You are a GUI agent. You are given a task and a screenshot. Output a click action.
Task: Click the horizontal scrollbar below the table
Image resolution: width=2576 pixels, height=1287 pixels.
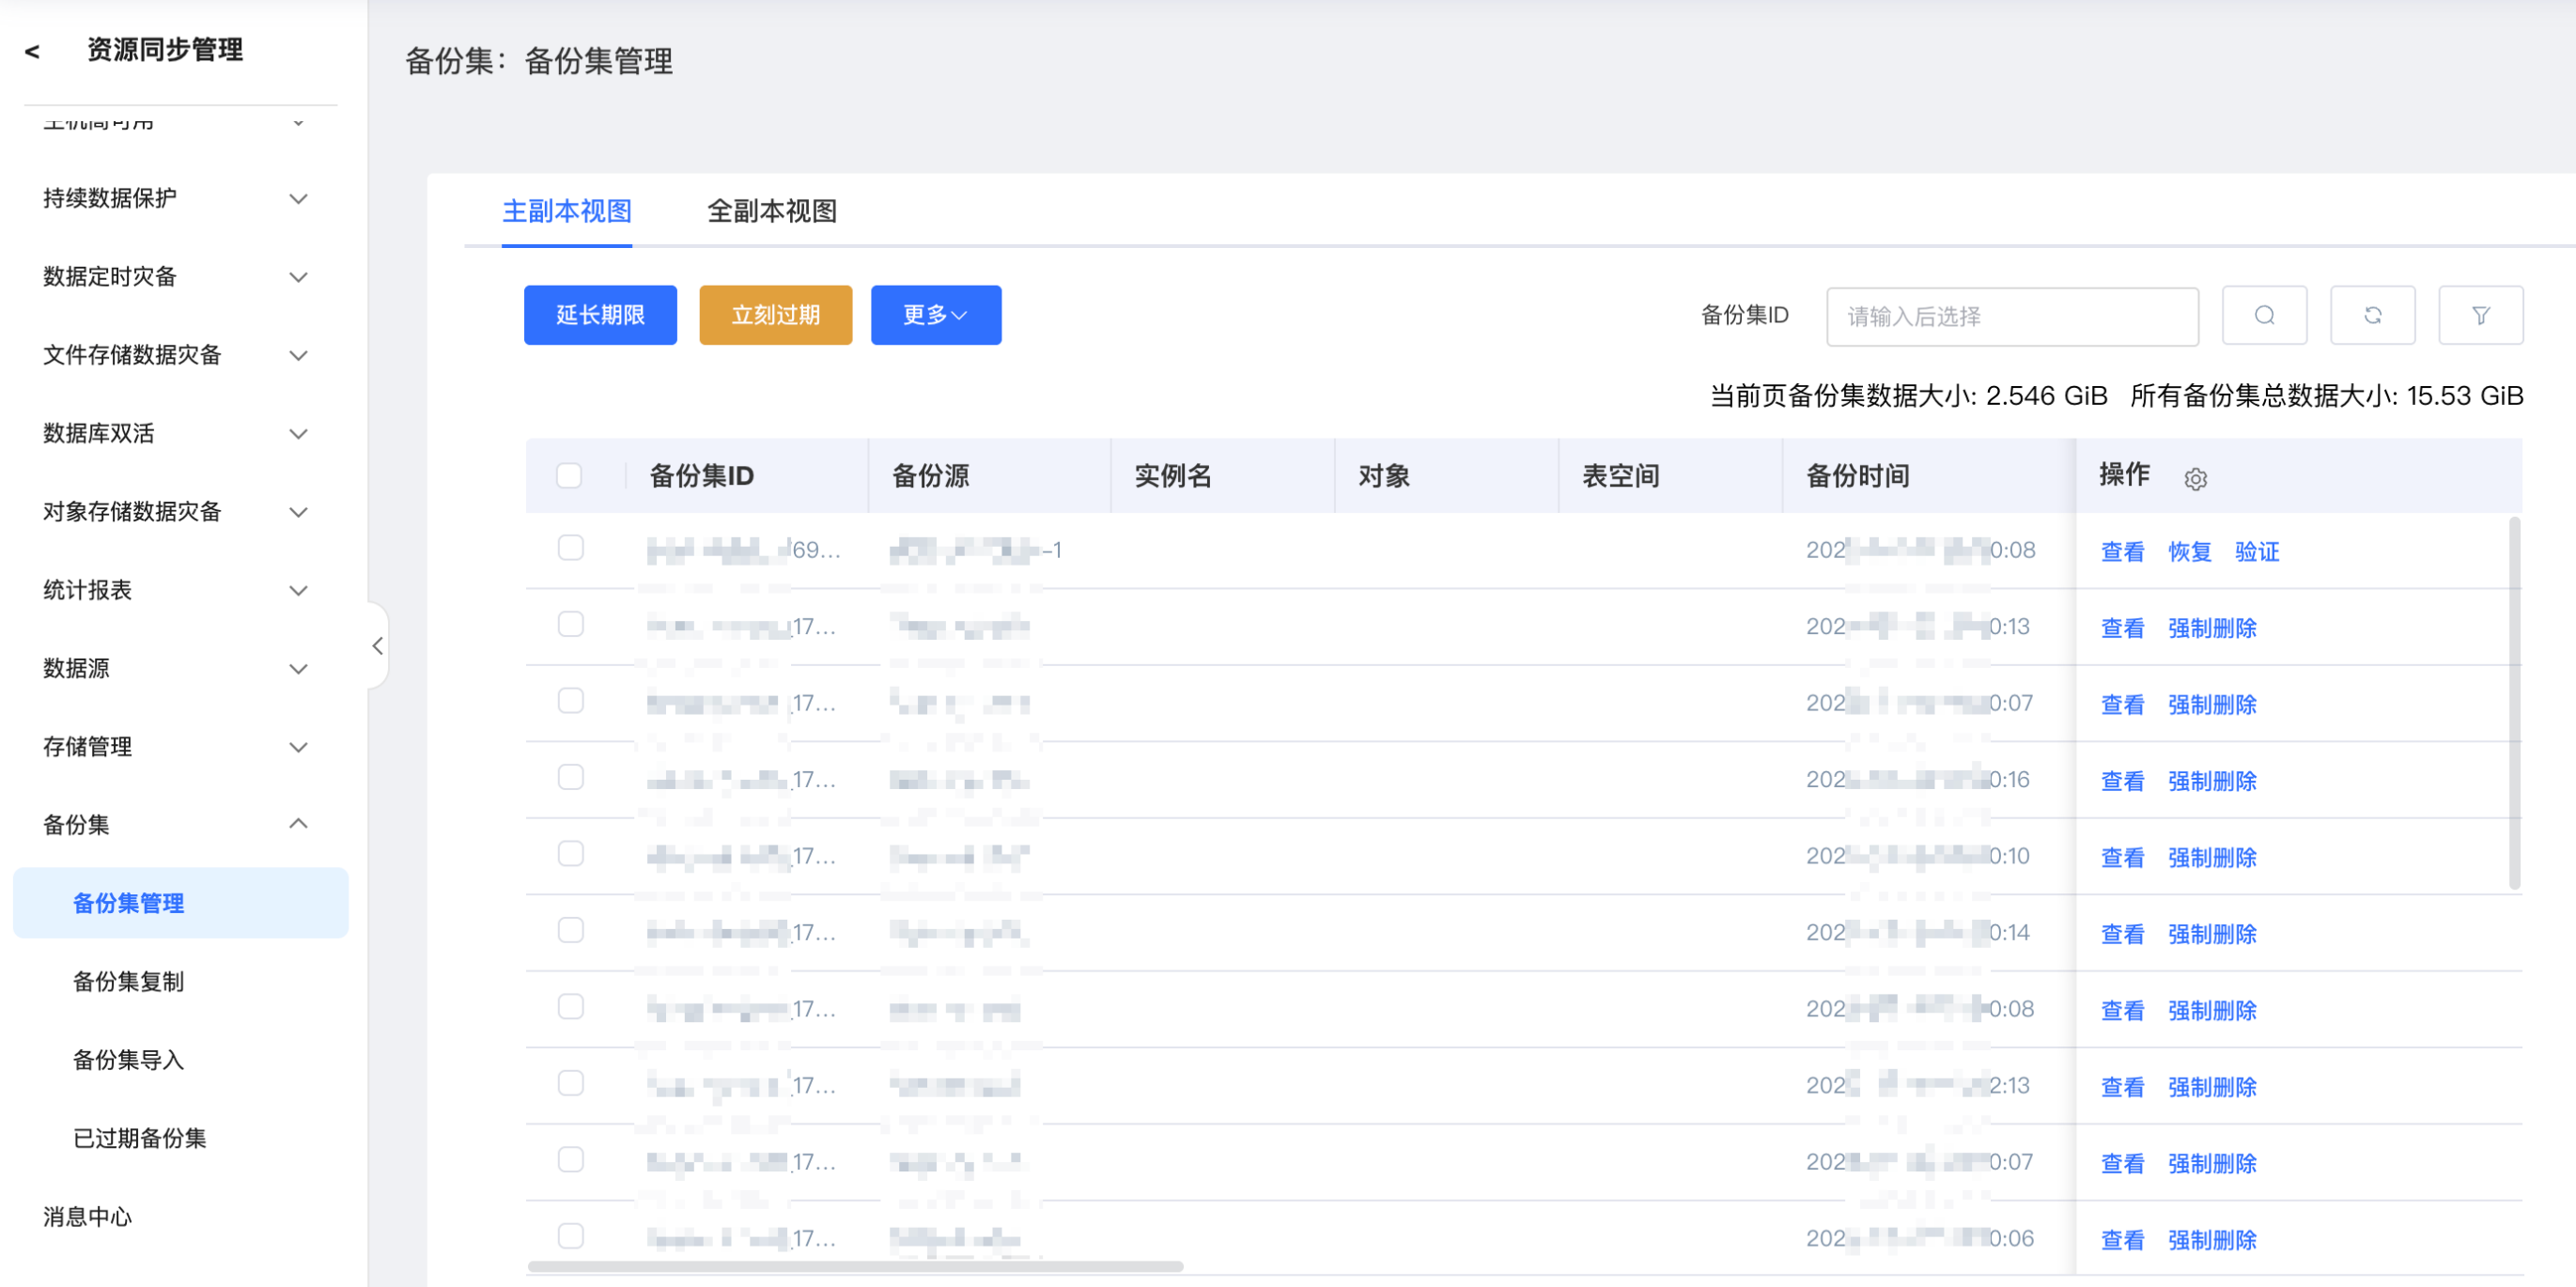pyautogui.click(x=855, y=1267)
